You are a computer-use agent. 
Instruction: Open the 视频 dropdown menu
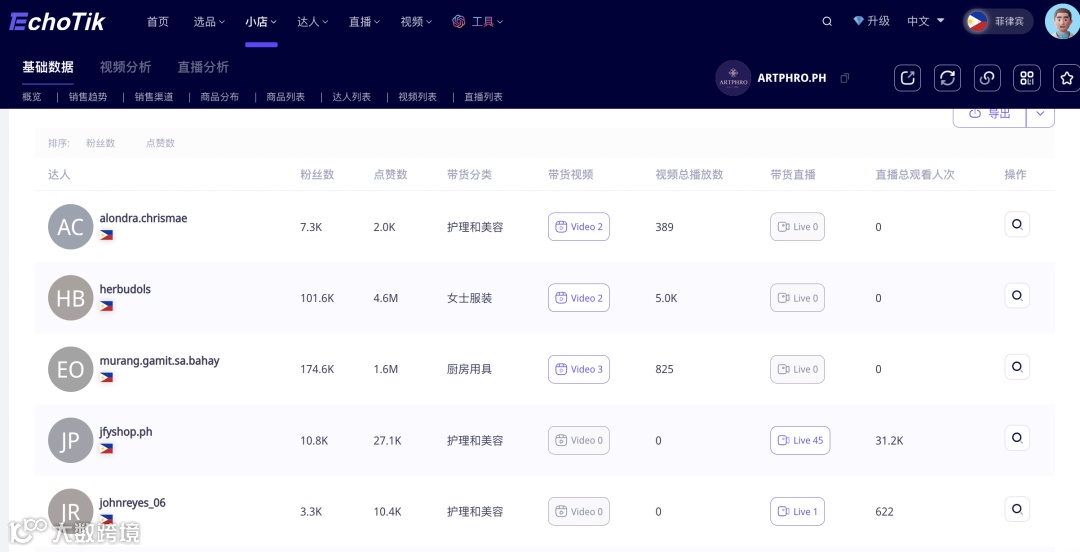[x=416, y=21]
